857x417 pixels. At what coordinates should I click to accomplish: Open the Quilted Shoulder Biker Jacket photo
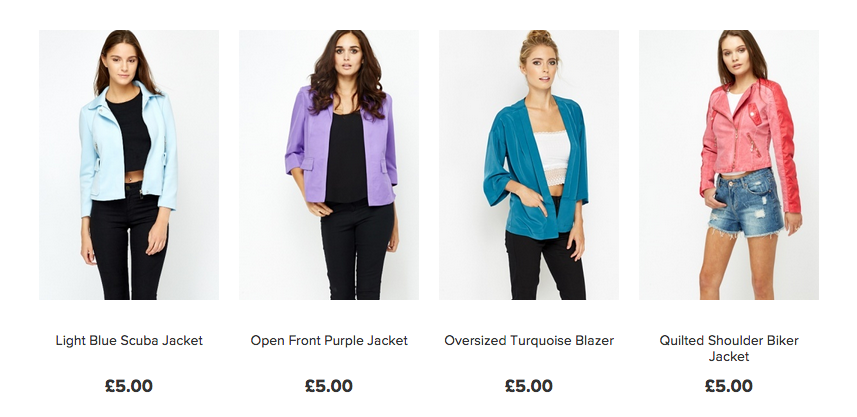pos(729,165)
